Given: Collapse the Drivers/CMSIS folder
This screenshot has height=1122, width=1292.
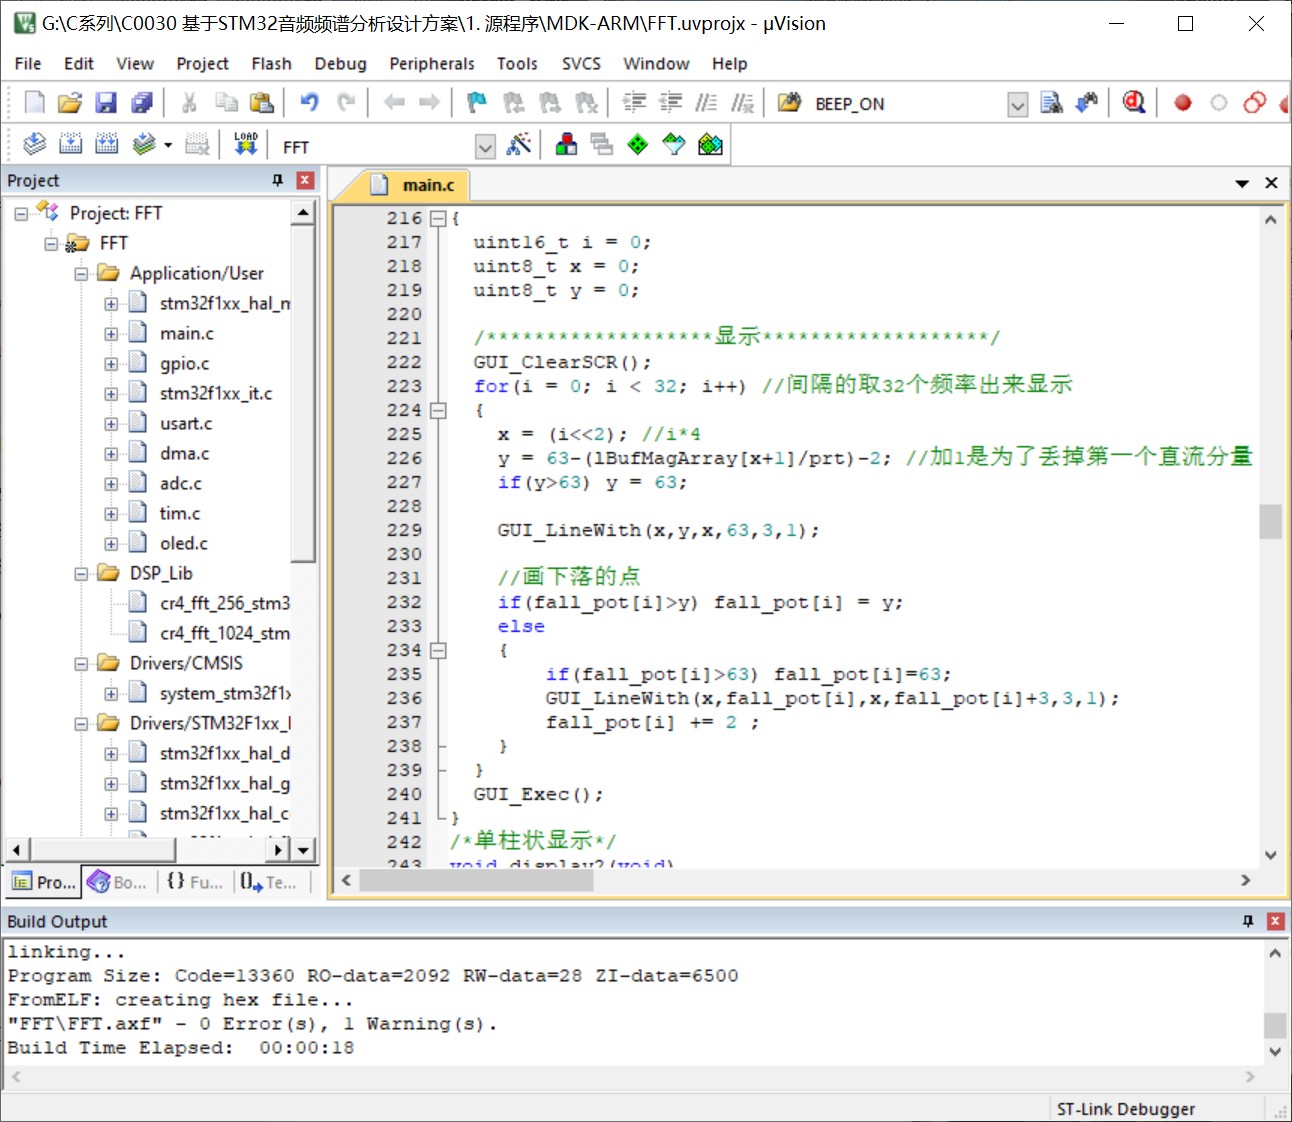Looking at the screenshot, I should click(x=81, y=664).
